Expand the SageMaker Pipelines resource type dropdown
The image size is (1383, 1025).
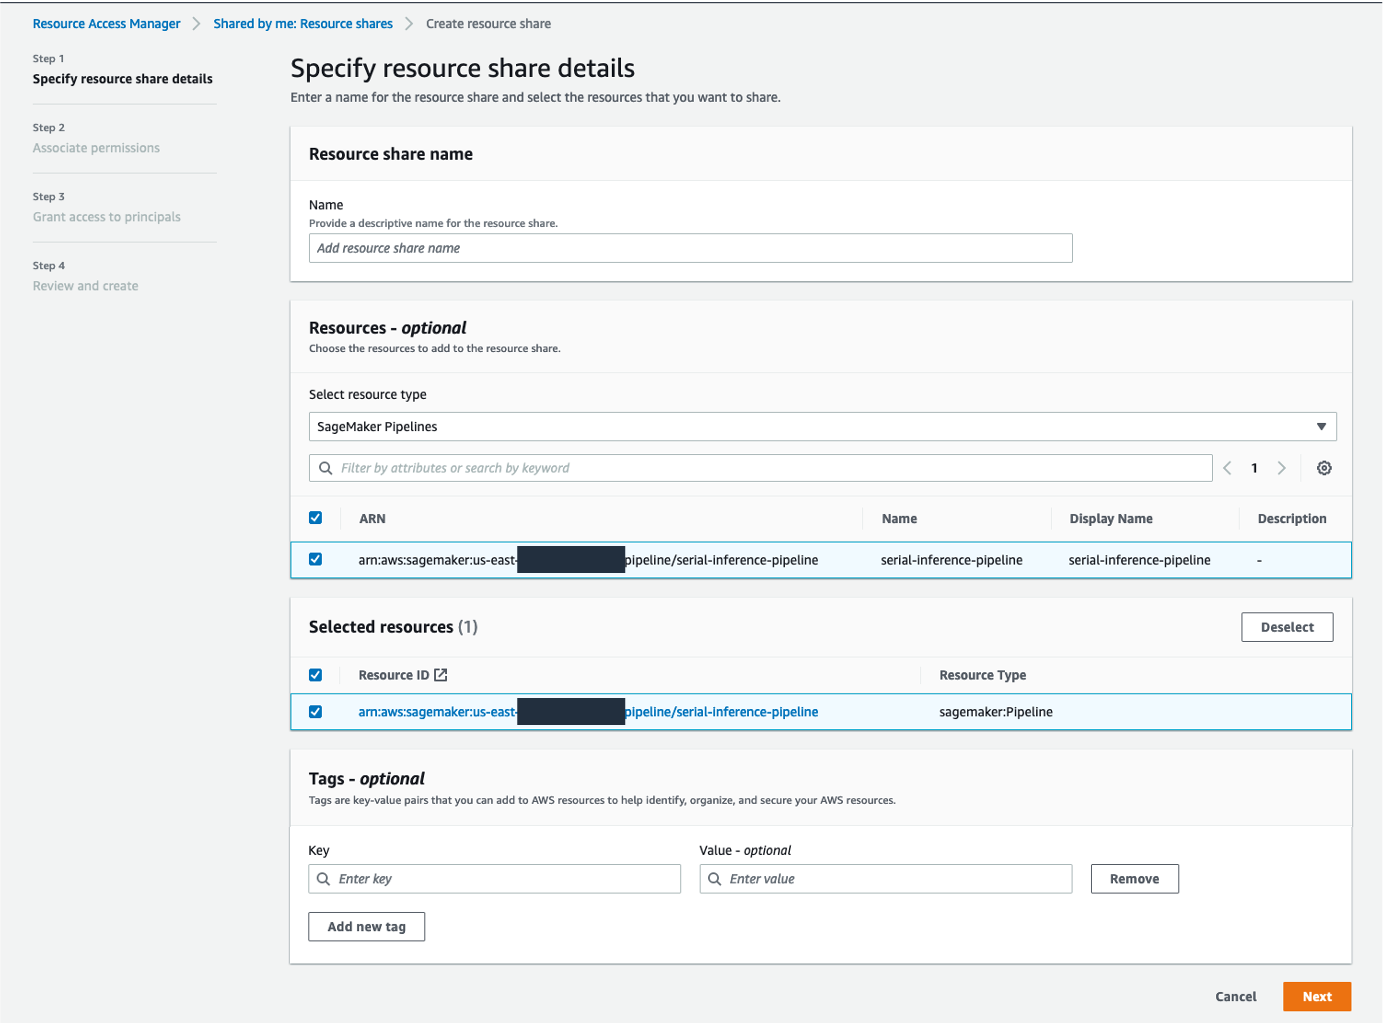[821, 427]
